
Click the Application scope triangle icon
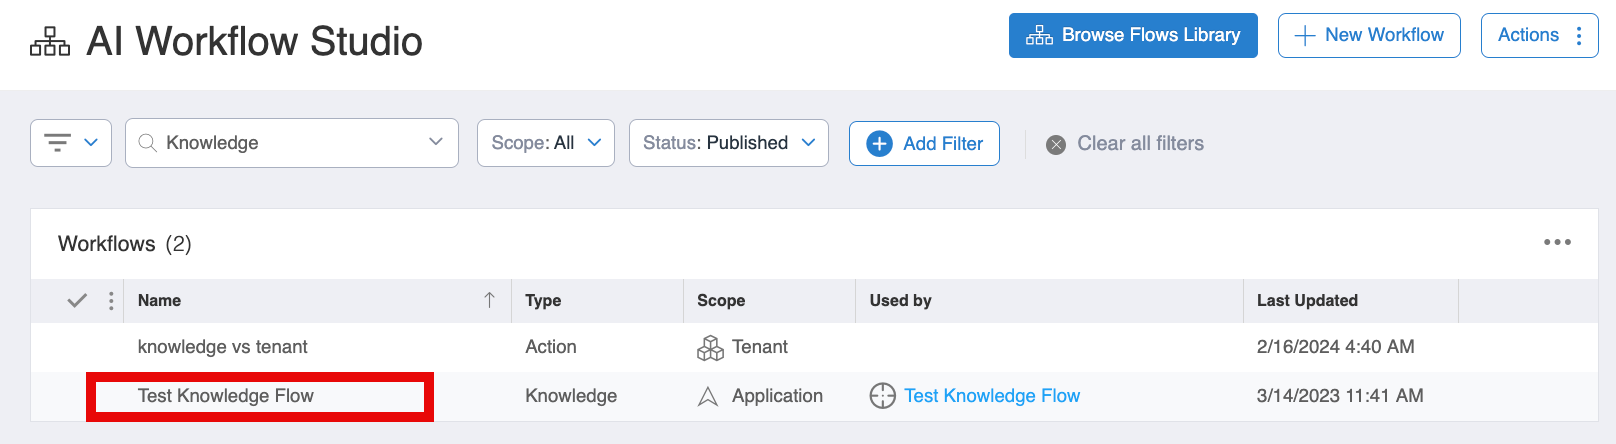point(708,397)
